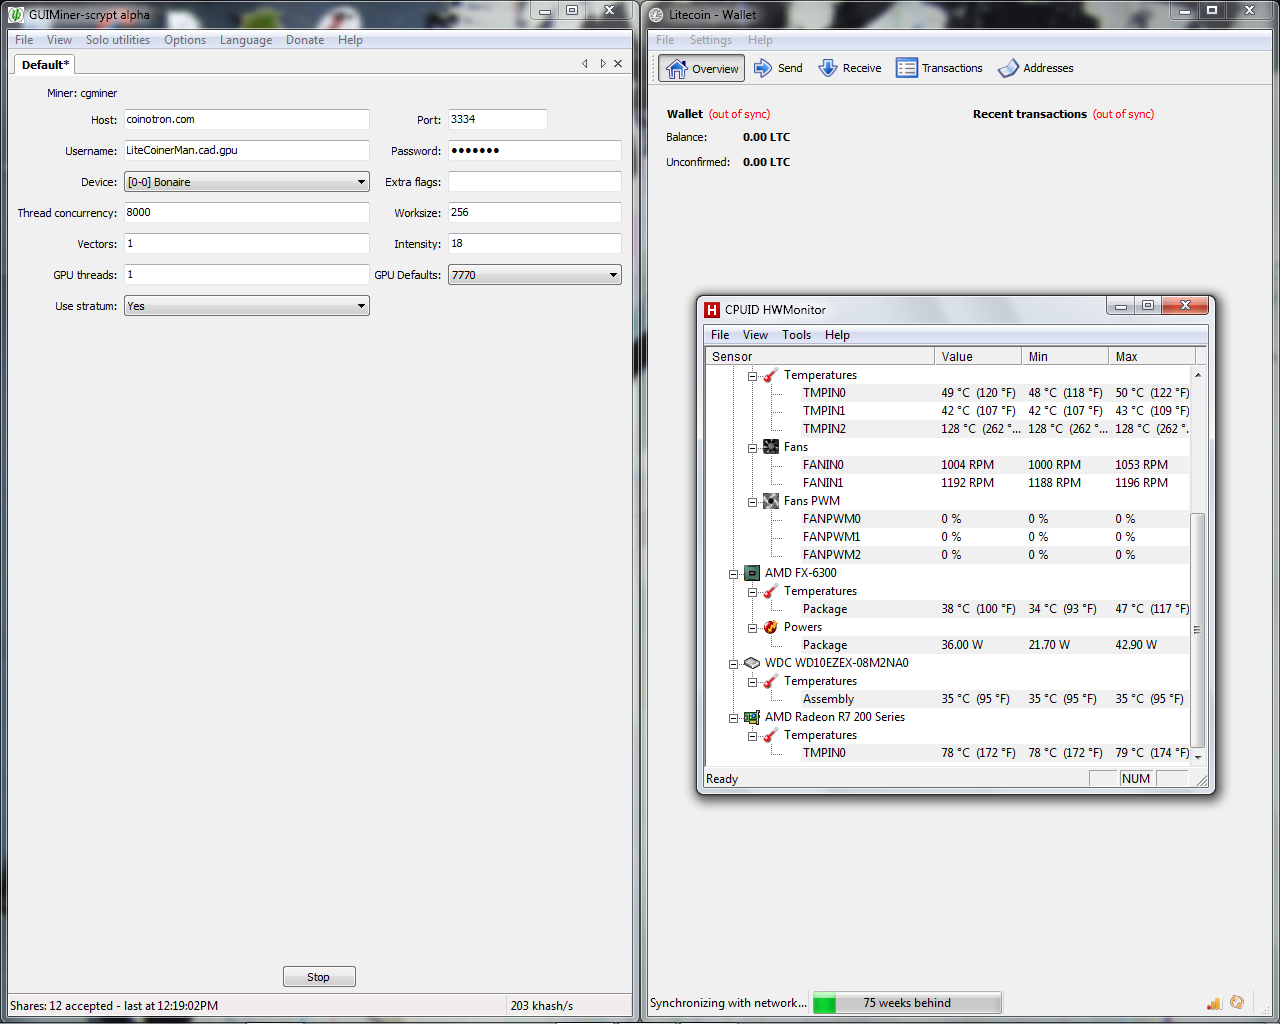Click the GUIMiner title bar app icon
Viewport: 1280px width, 1024px height.
(x=16, y=14)
